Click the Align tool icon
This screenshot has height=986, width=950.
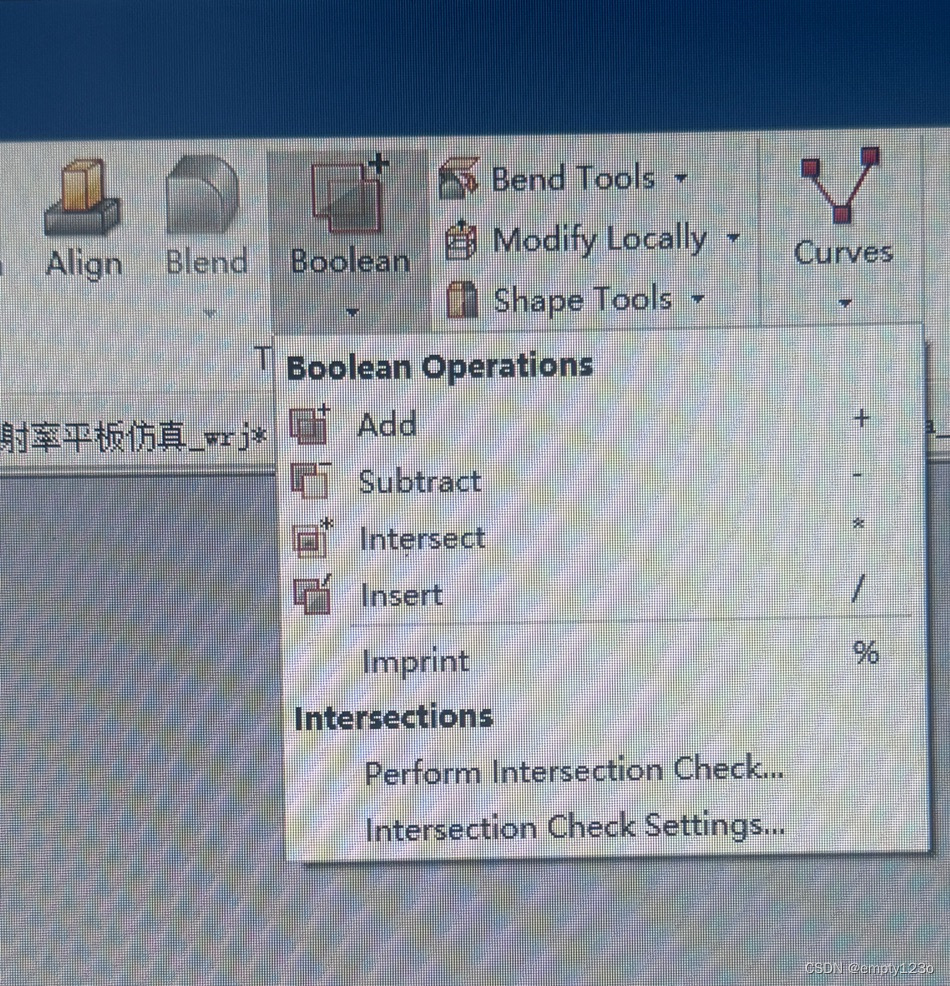[82, 196]
